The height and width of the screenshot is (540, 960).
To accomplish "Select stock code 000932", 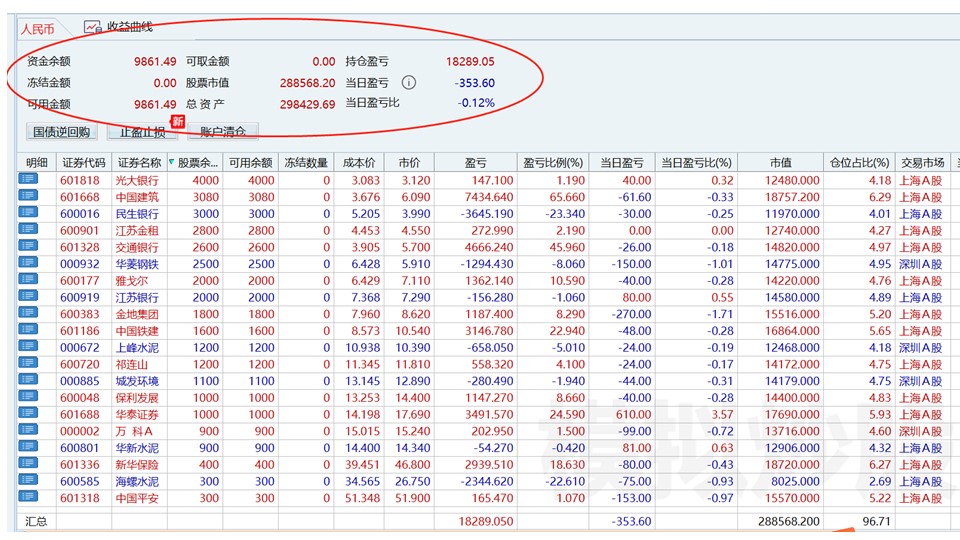I will point(80,264).
